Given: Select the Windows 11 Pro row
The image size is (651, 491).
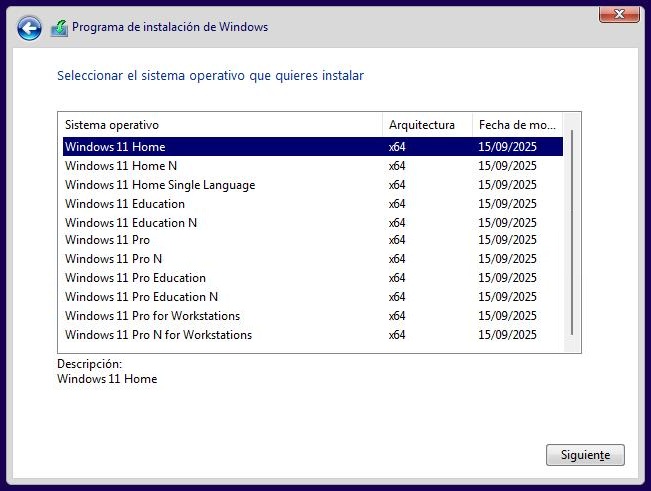Looking at the screenshot, I should [x=313, y=240].
